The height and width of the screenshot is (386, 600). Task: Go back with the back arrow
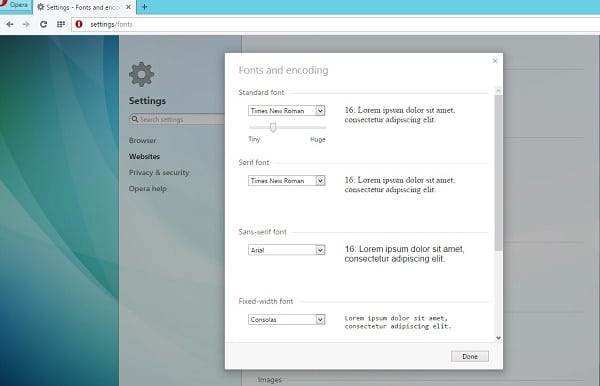(10, 24)
